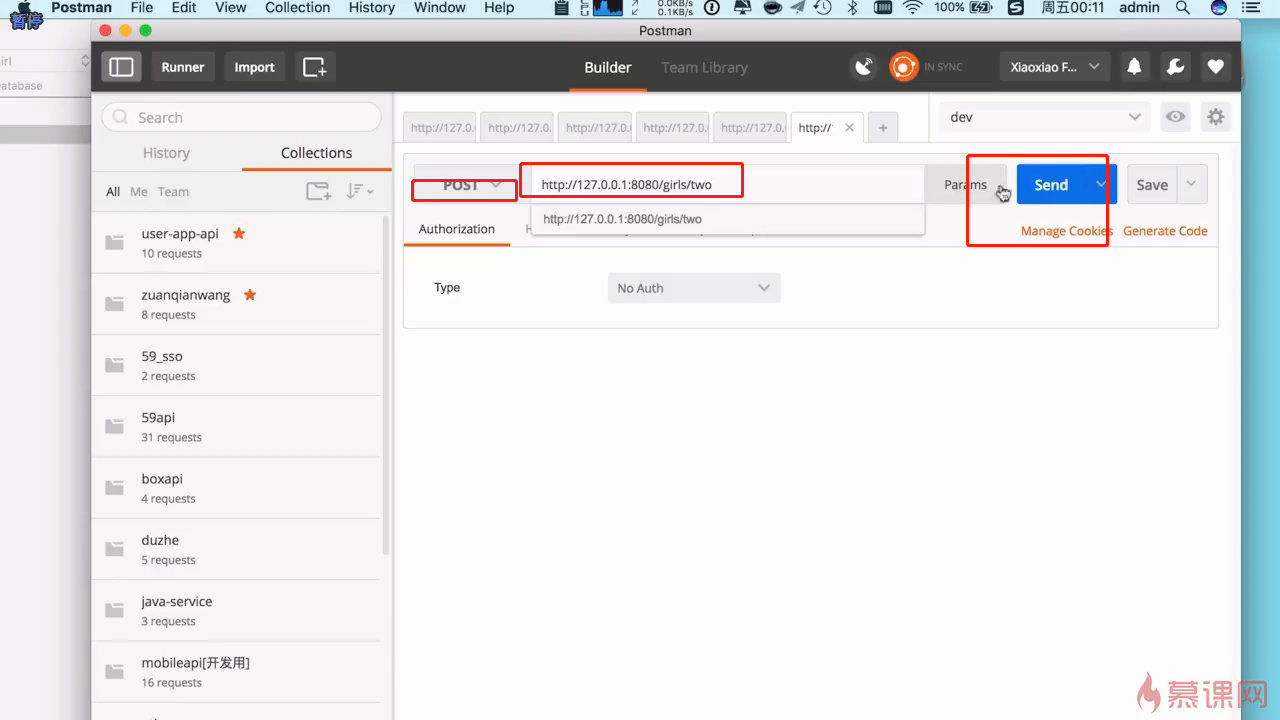Open the notifications bell icon
This screenshot has height=720, width=1280.
coord(1134,67)
